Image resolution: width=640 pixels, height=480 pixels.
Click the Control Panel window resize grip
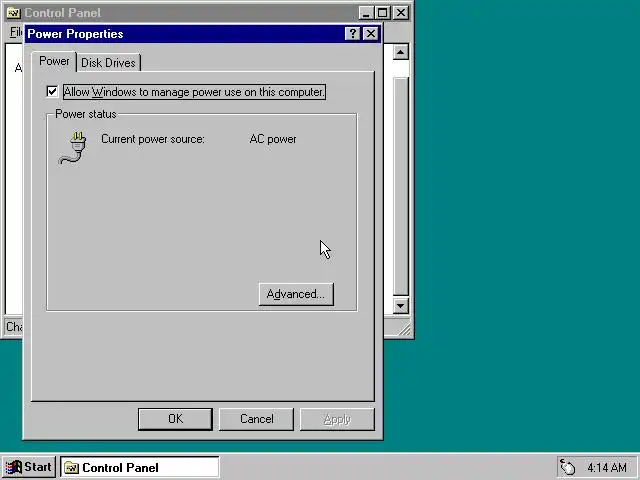point(404,329)
